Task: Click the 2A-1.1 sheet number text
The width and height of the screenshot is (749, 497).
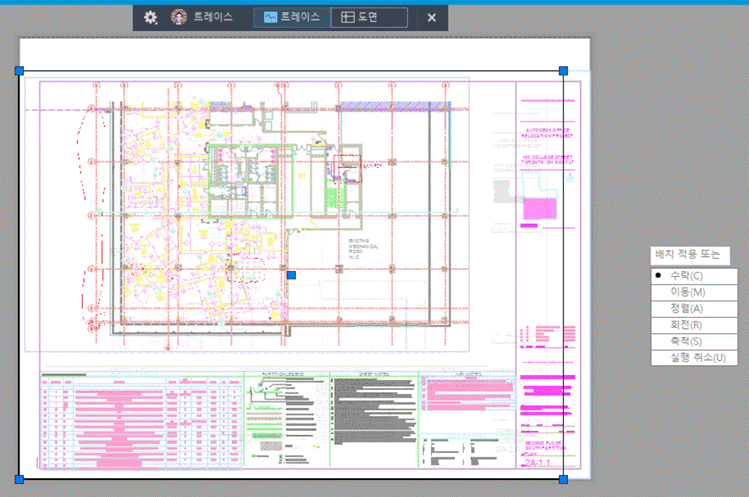Action: click(537, 463)
